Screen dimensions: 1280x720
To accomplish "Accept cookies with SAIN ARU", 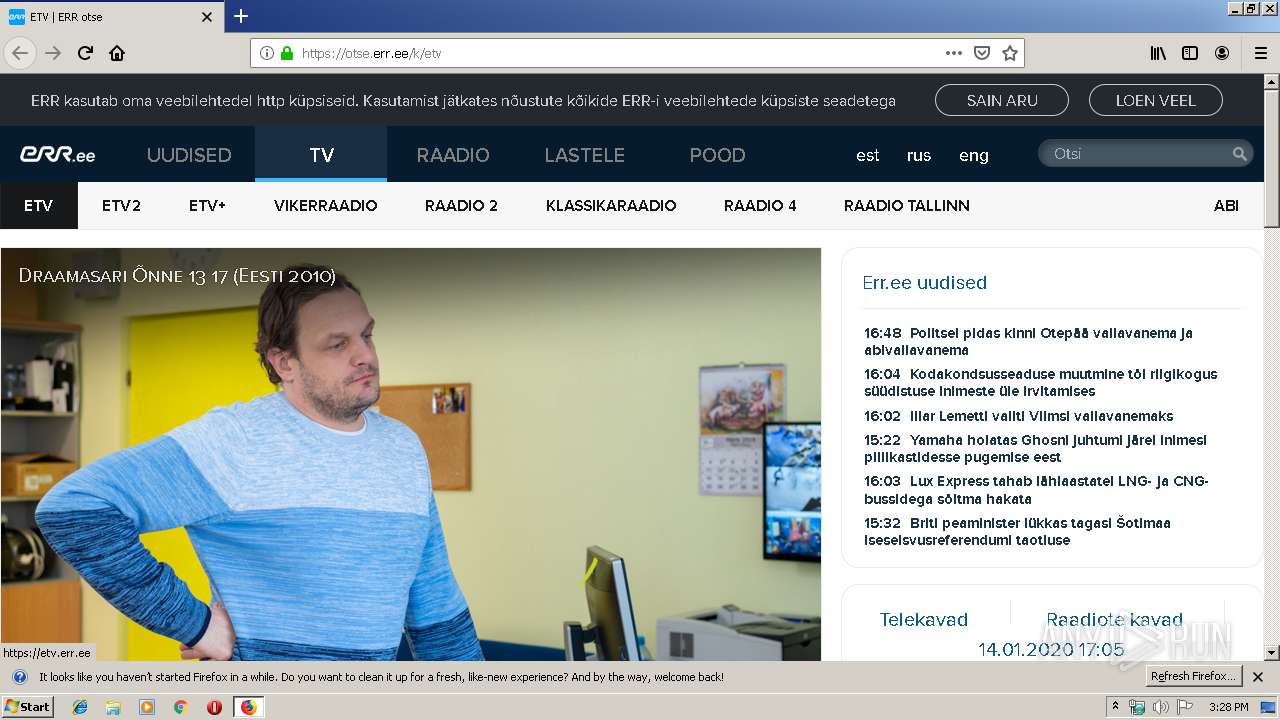I will [x=1002, y=100].
